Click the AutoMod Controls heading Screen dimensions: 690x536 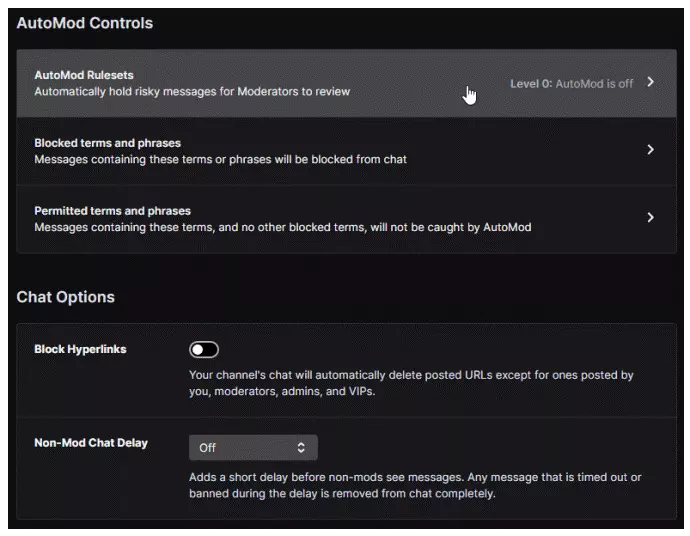(85, 23)
